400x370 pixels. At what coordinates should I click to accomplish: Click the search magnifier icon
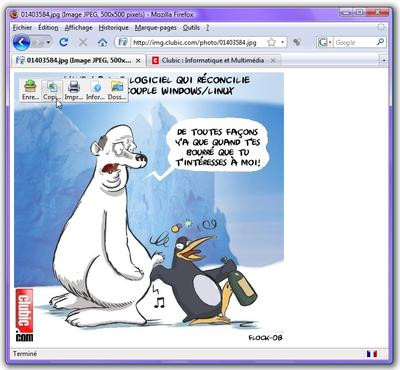coord(380,42)
